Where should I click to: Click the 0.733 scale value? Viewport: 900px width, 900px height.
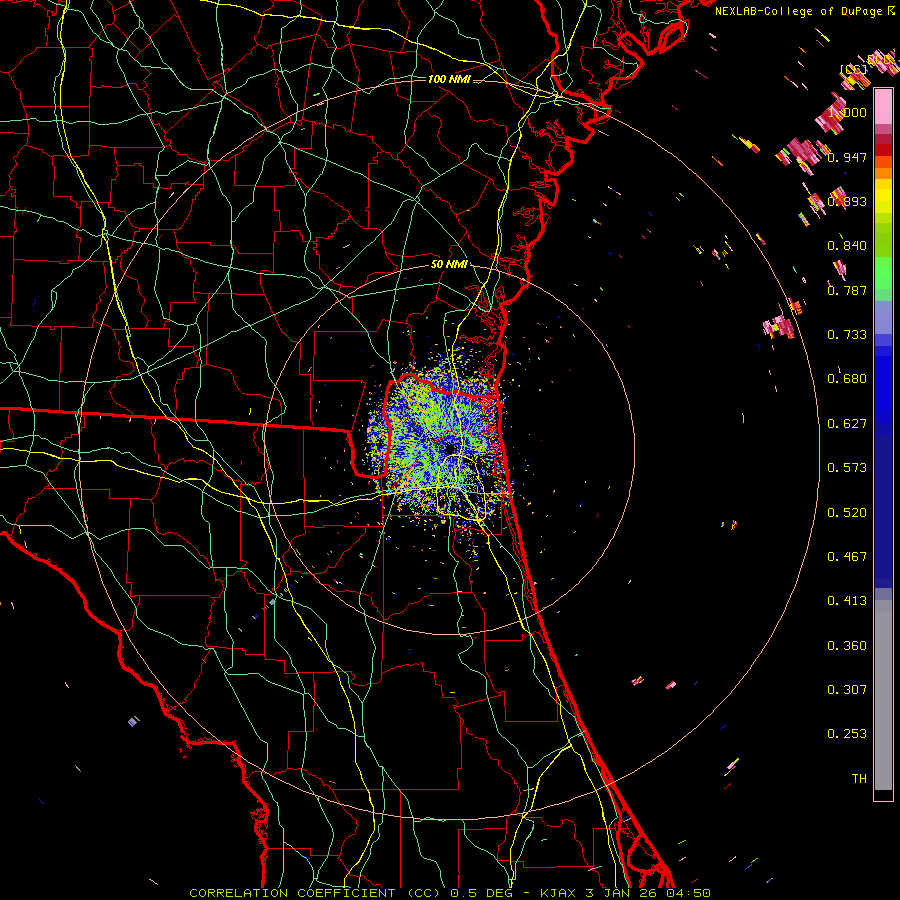(x=847, y=335)
